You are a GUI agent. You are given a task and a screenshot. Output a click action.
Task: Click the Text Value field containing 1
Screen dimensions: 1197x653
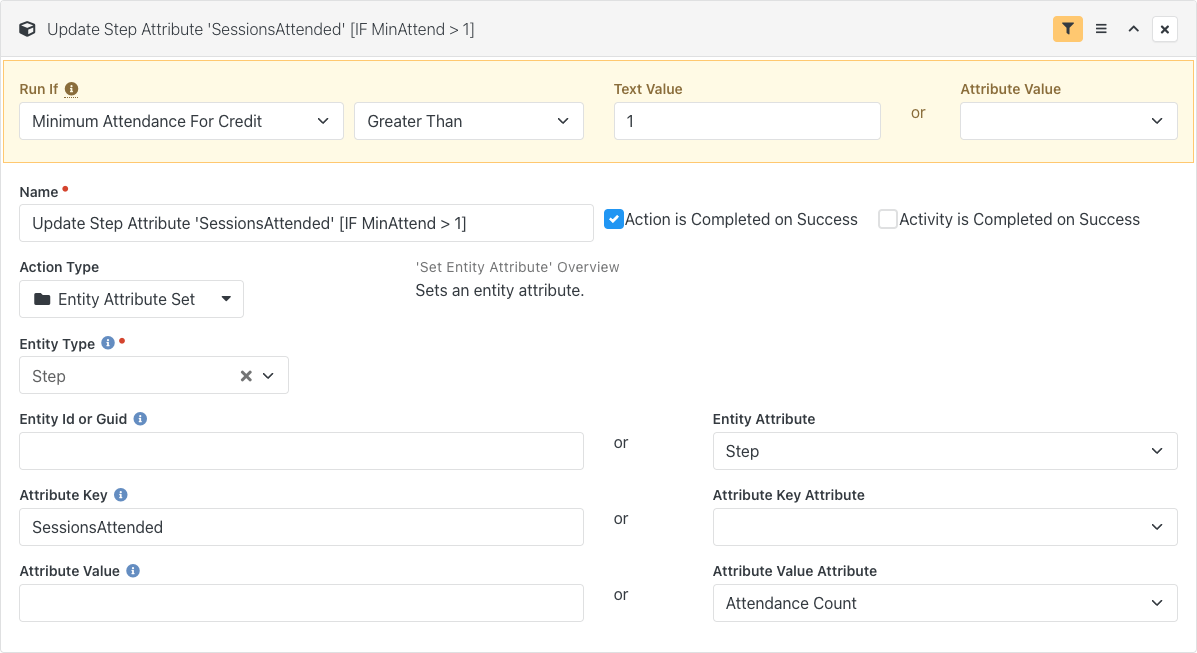pyautogui.click(x=747, y=121)
